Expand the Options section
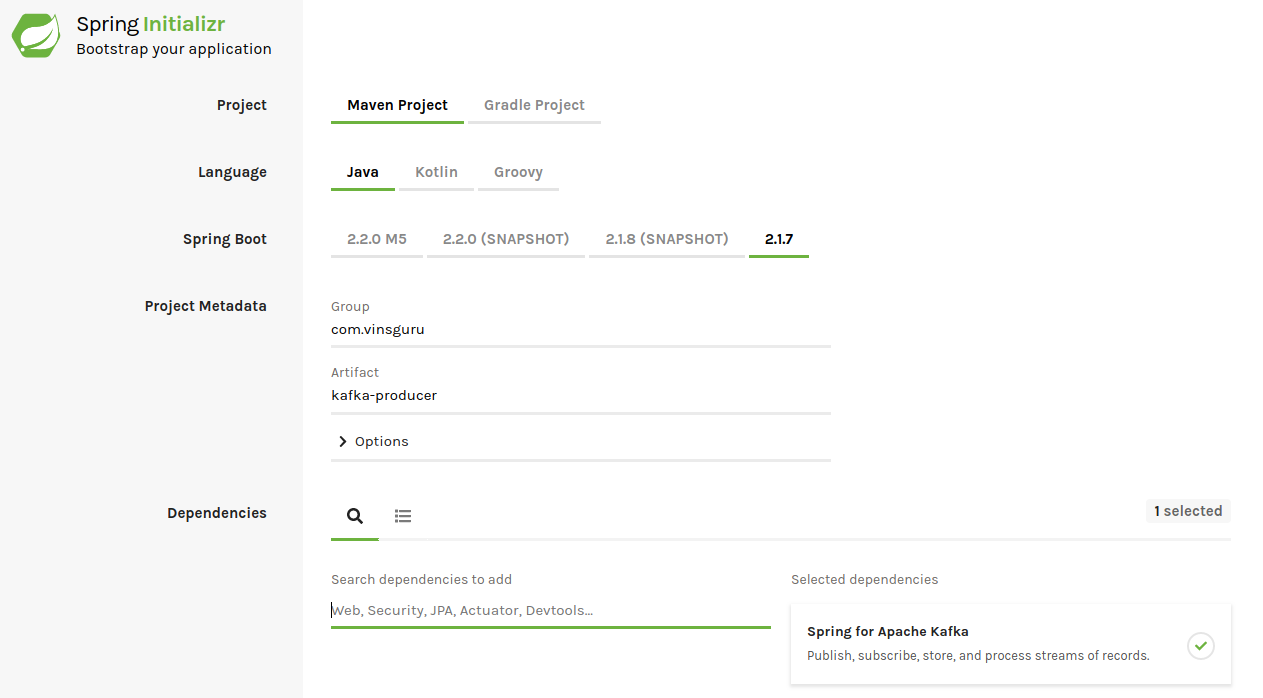1263x698 pixels. (373, 441)
